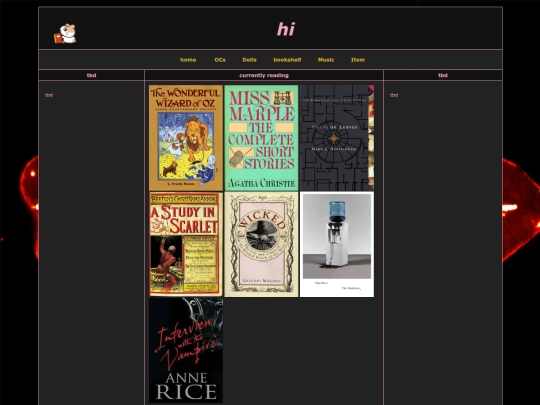Navigate to the bookshelf page
540x405 pixels.
287,60
